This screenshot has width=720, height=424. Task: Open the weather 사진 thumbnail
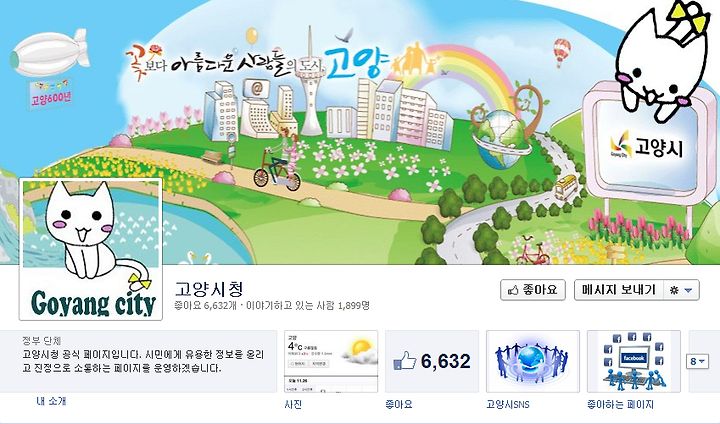click(331, 361)
